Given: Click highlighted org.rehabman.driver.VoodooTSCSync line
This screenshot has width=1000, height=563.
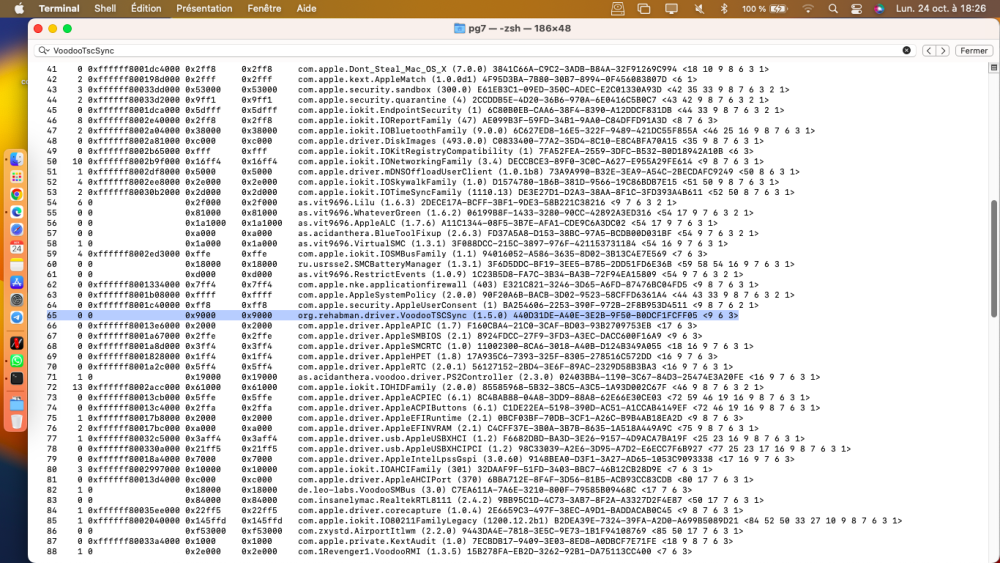Looking at the screenshot, I should coord(392,316).
